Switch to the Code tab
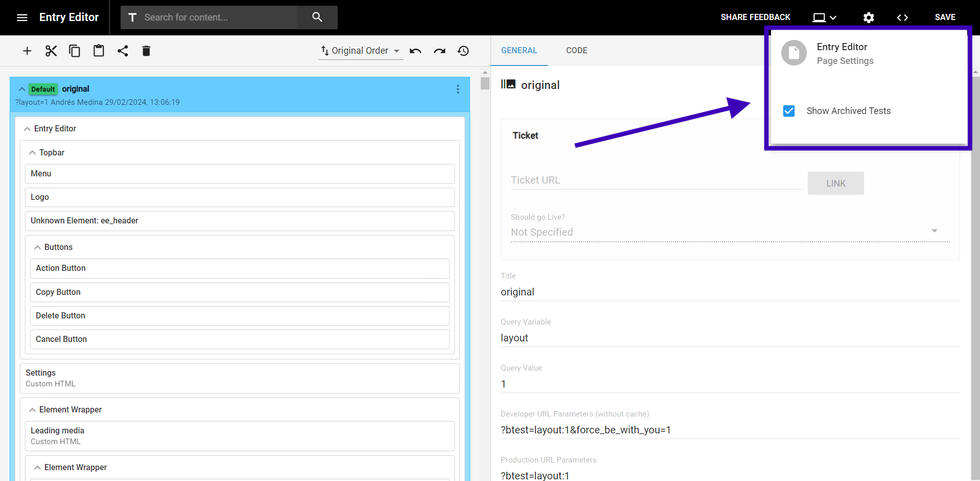 point(576,51)
